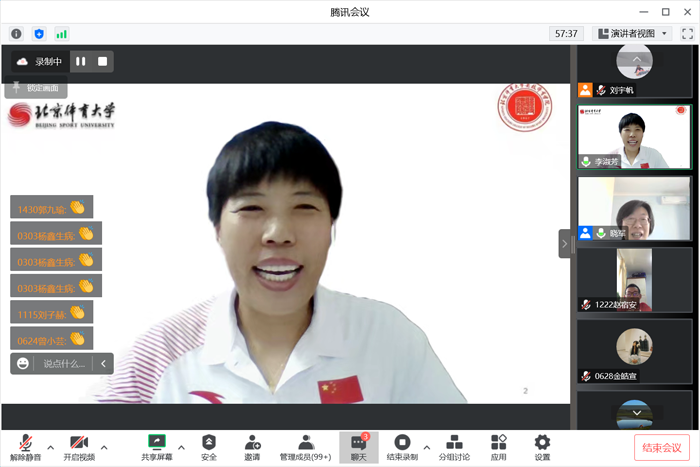Click 李海芳 active microphone icon
Screen dimensions: 700x467
point(586,161)
